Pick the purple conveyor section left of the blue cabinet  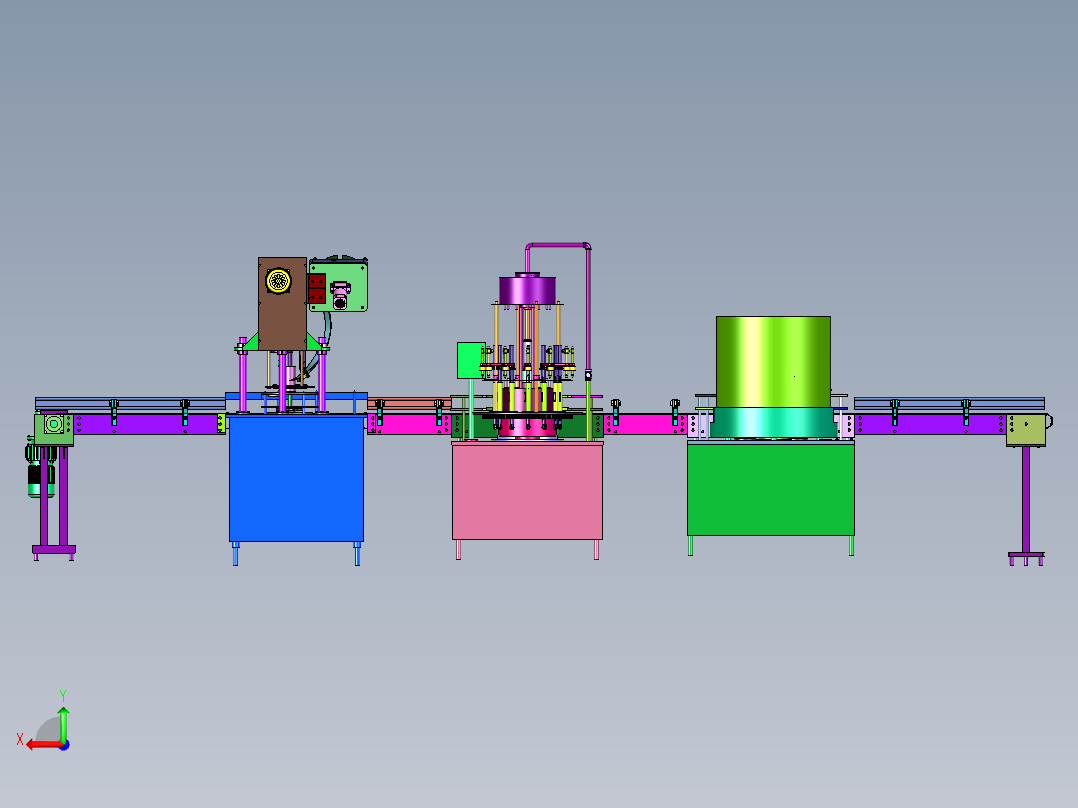[148, 424]
